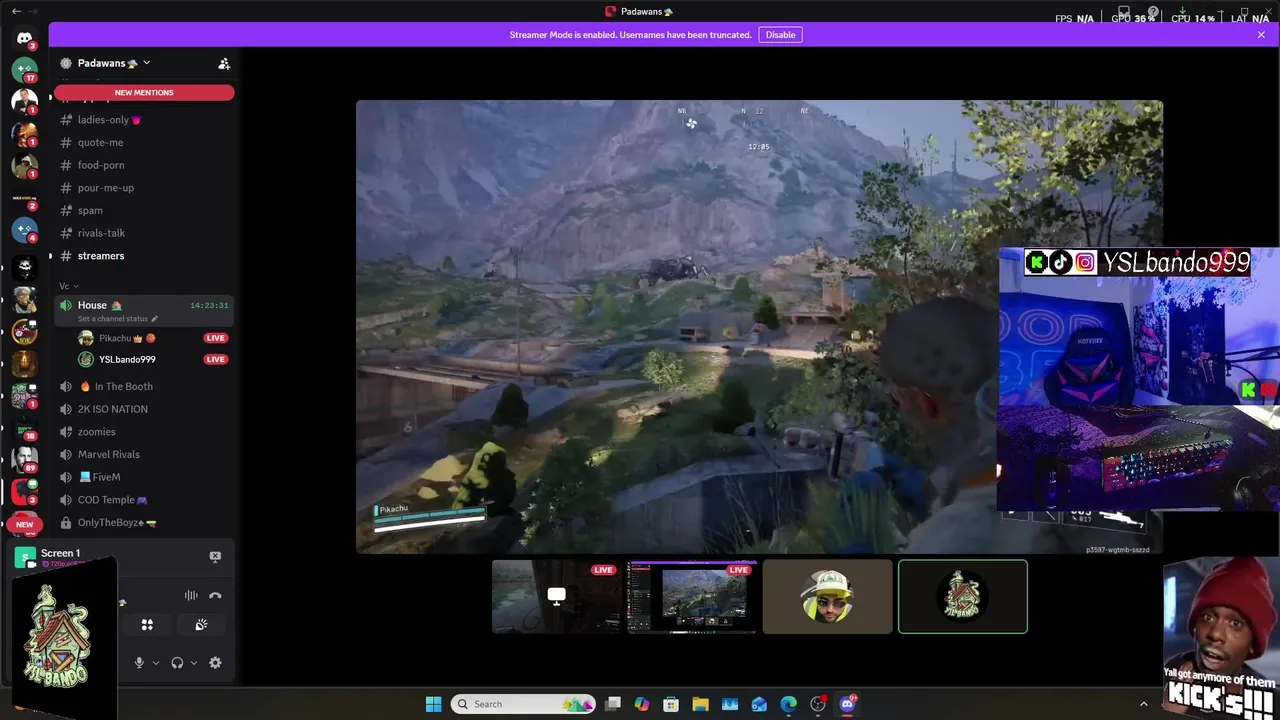
Task: Click the taskbar Search box
Action: tap(523, 704)
